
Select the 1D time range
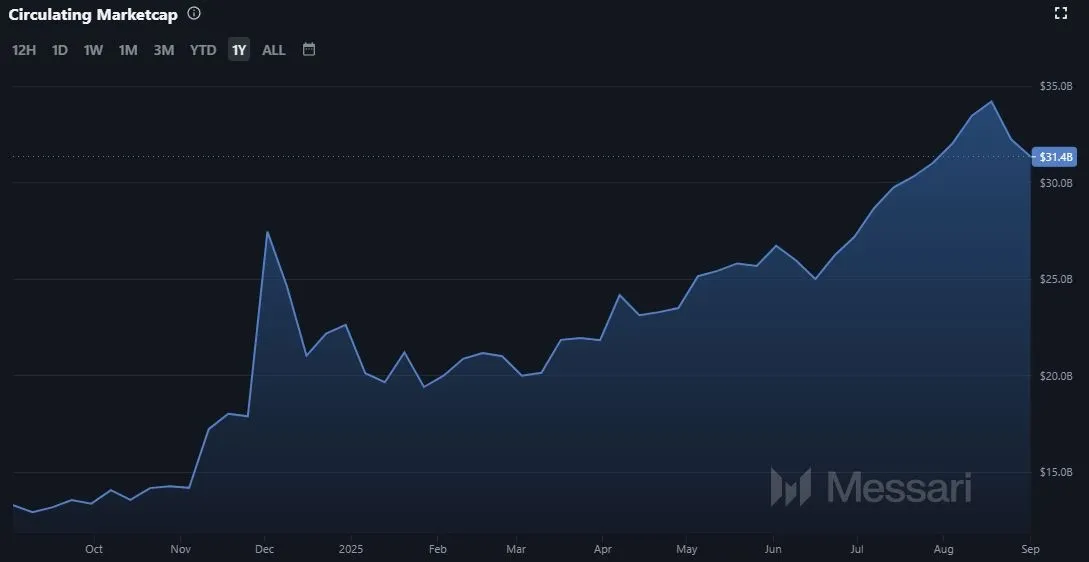[x=60, y=50]
